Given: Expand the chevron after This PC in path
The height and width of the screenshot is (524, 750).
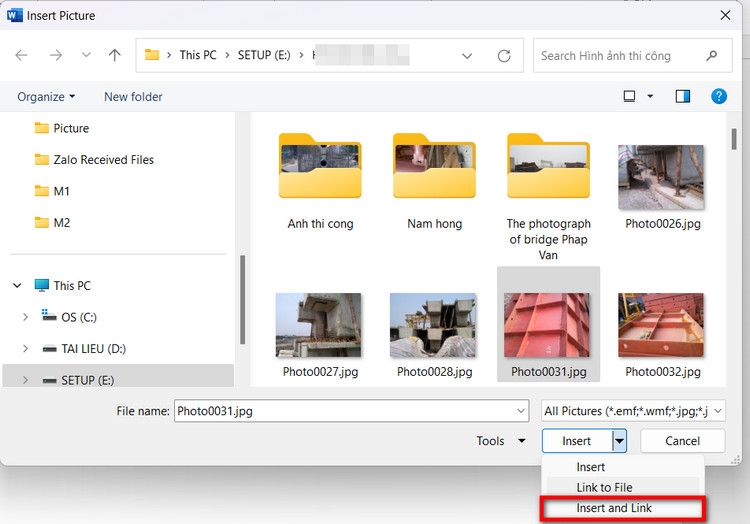Looking at the screenshot, I should [227, 55].
